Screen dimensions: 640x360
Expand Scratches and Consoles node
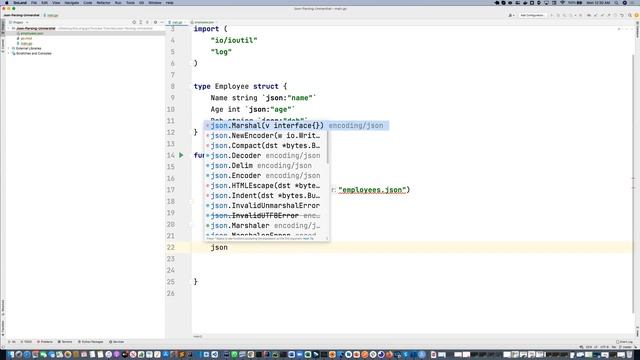[9, 53]
